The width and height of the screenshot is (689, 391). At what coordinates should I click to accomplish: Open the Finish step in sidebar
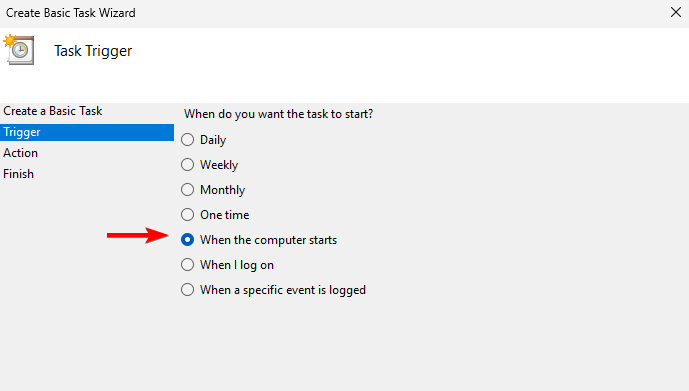coord(18,174)
